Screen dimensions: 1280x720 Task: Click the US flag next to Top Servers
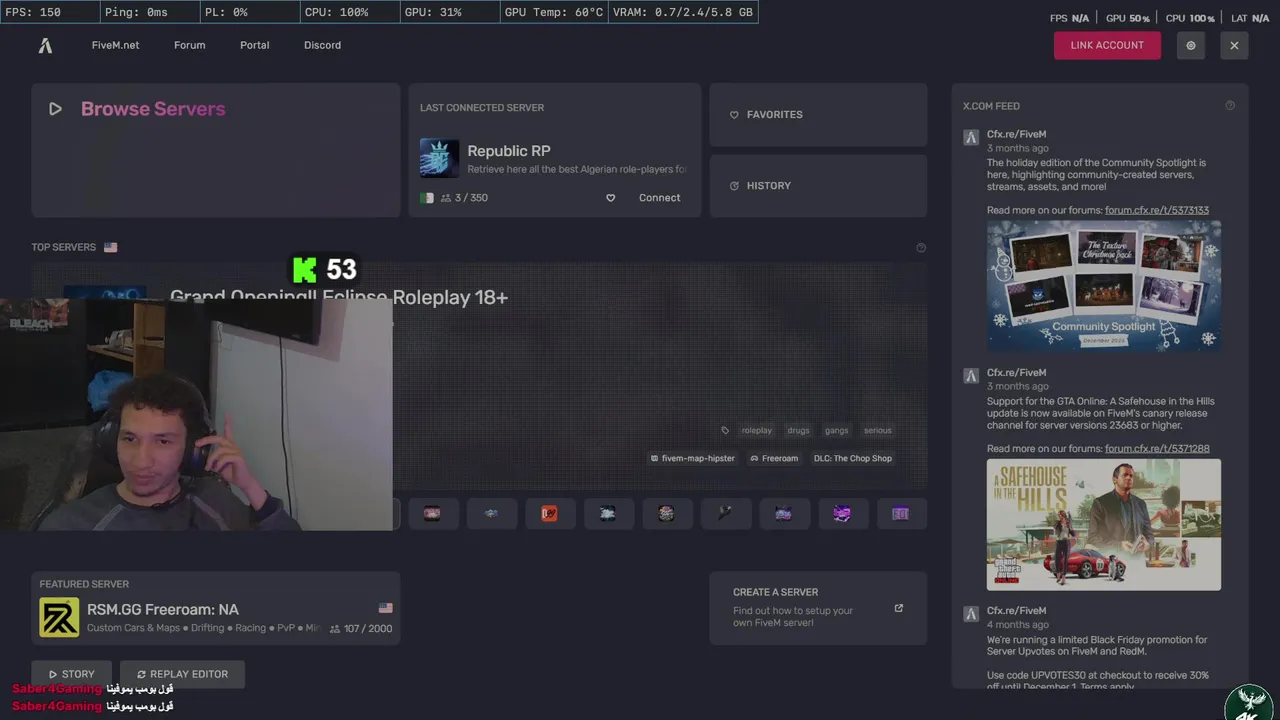coord(110,247)
